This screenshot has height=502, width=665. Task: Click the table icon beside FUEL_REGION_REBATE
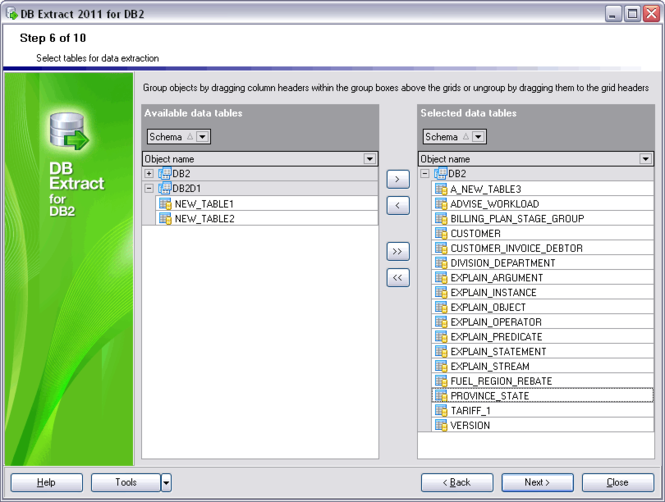coord(441,381)
